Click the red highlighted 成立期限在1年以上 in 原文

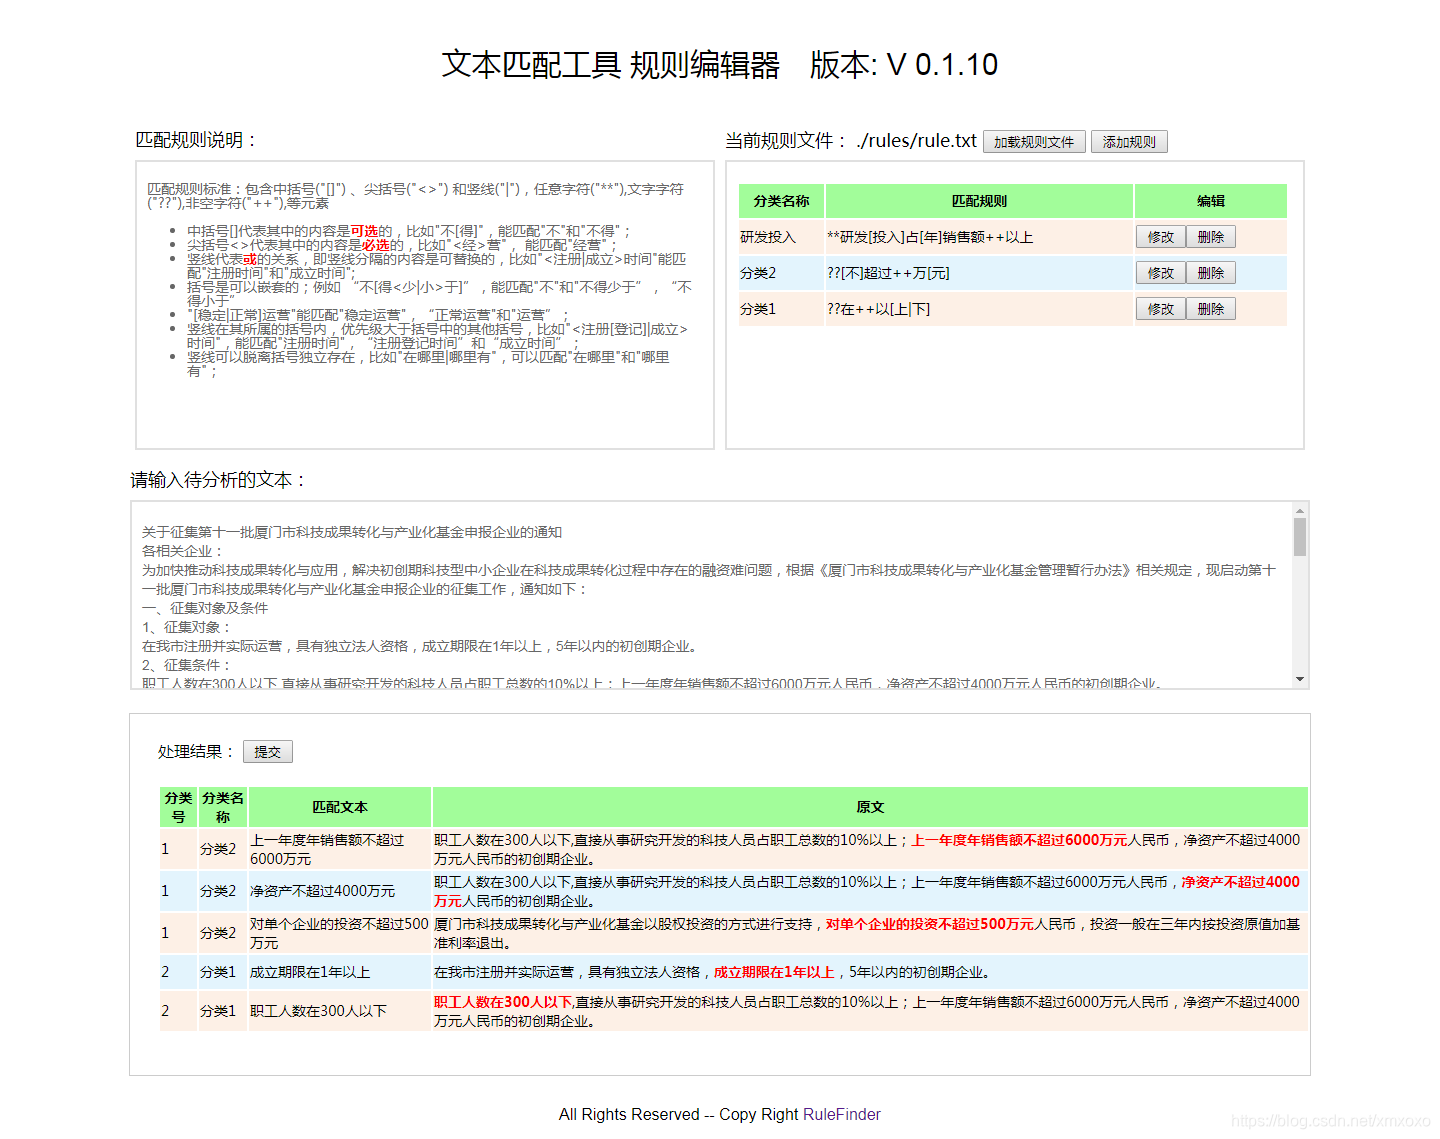click(774, 972)
